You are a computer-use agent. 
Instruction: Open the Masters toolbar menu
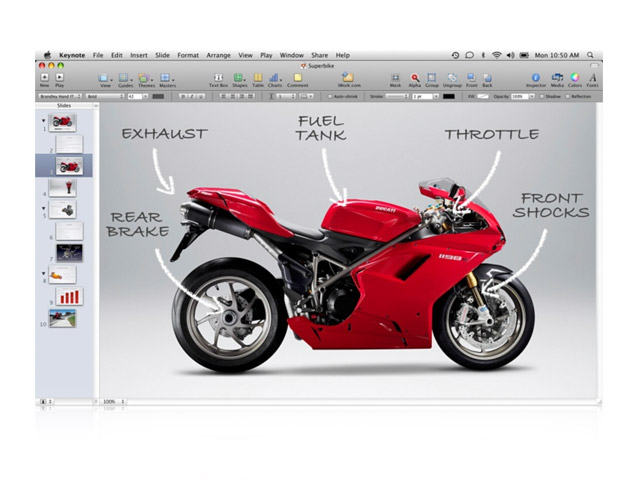tap(167, 80)
